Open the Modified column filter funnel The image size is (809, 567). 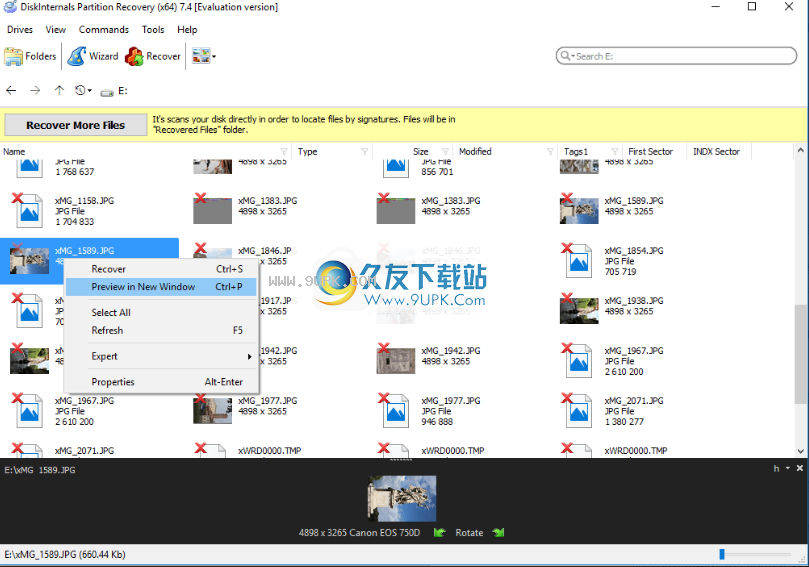pyautogui.click(x=550, y=152)
